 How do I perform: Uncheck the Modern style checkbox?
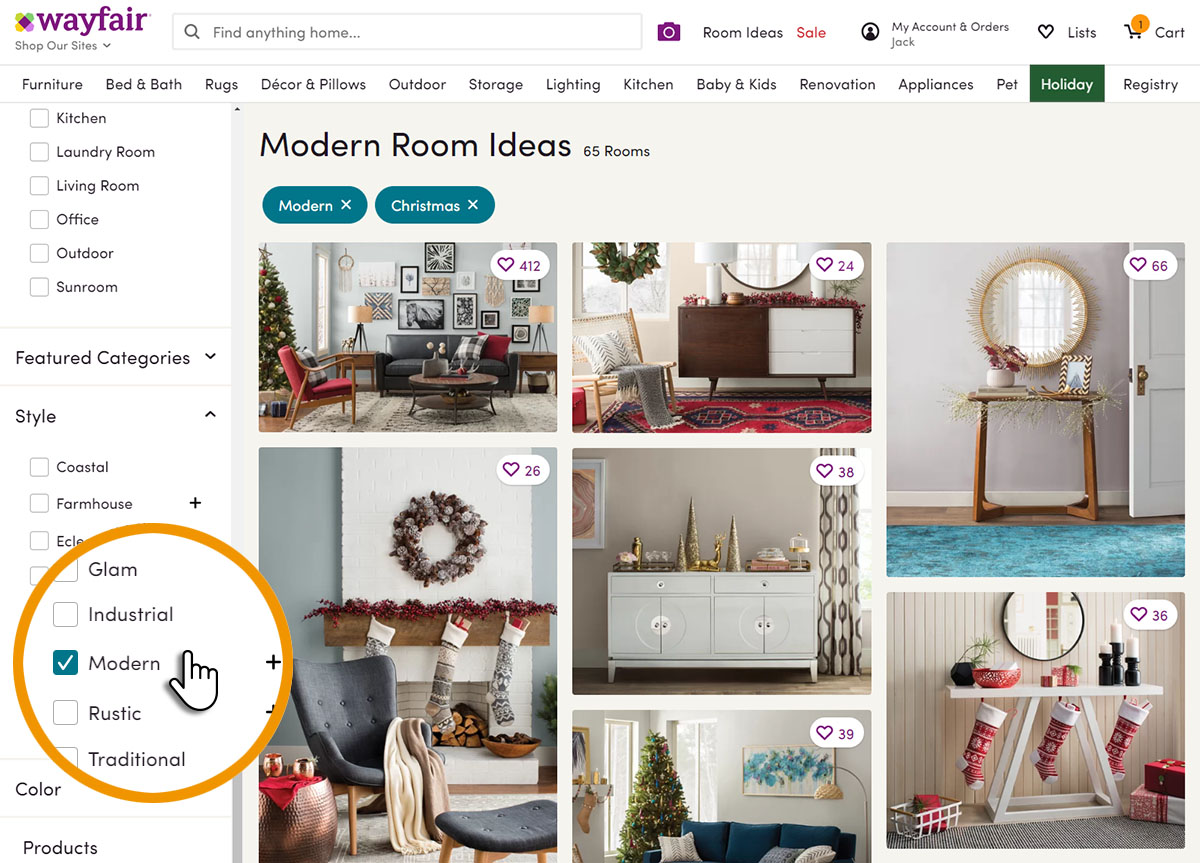(65, 662)
